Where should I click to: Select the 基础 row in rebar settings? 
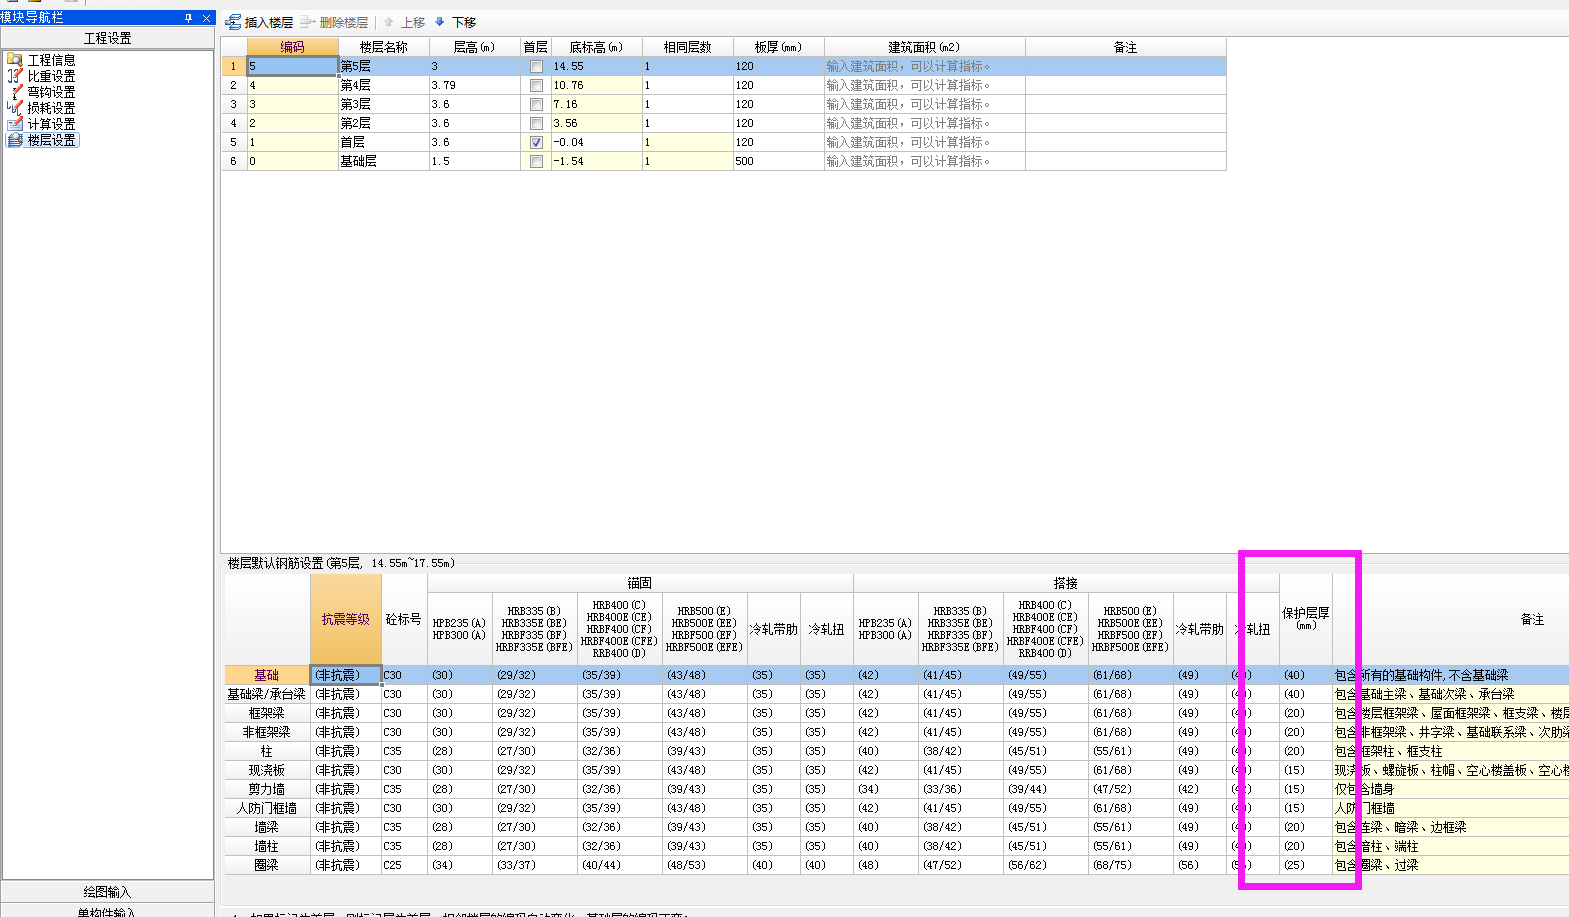pos(267,675)
